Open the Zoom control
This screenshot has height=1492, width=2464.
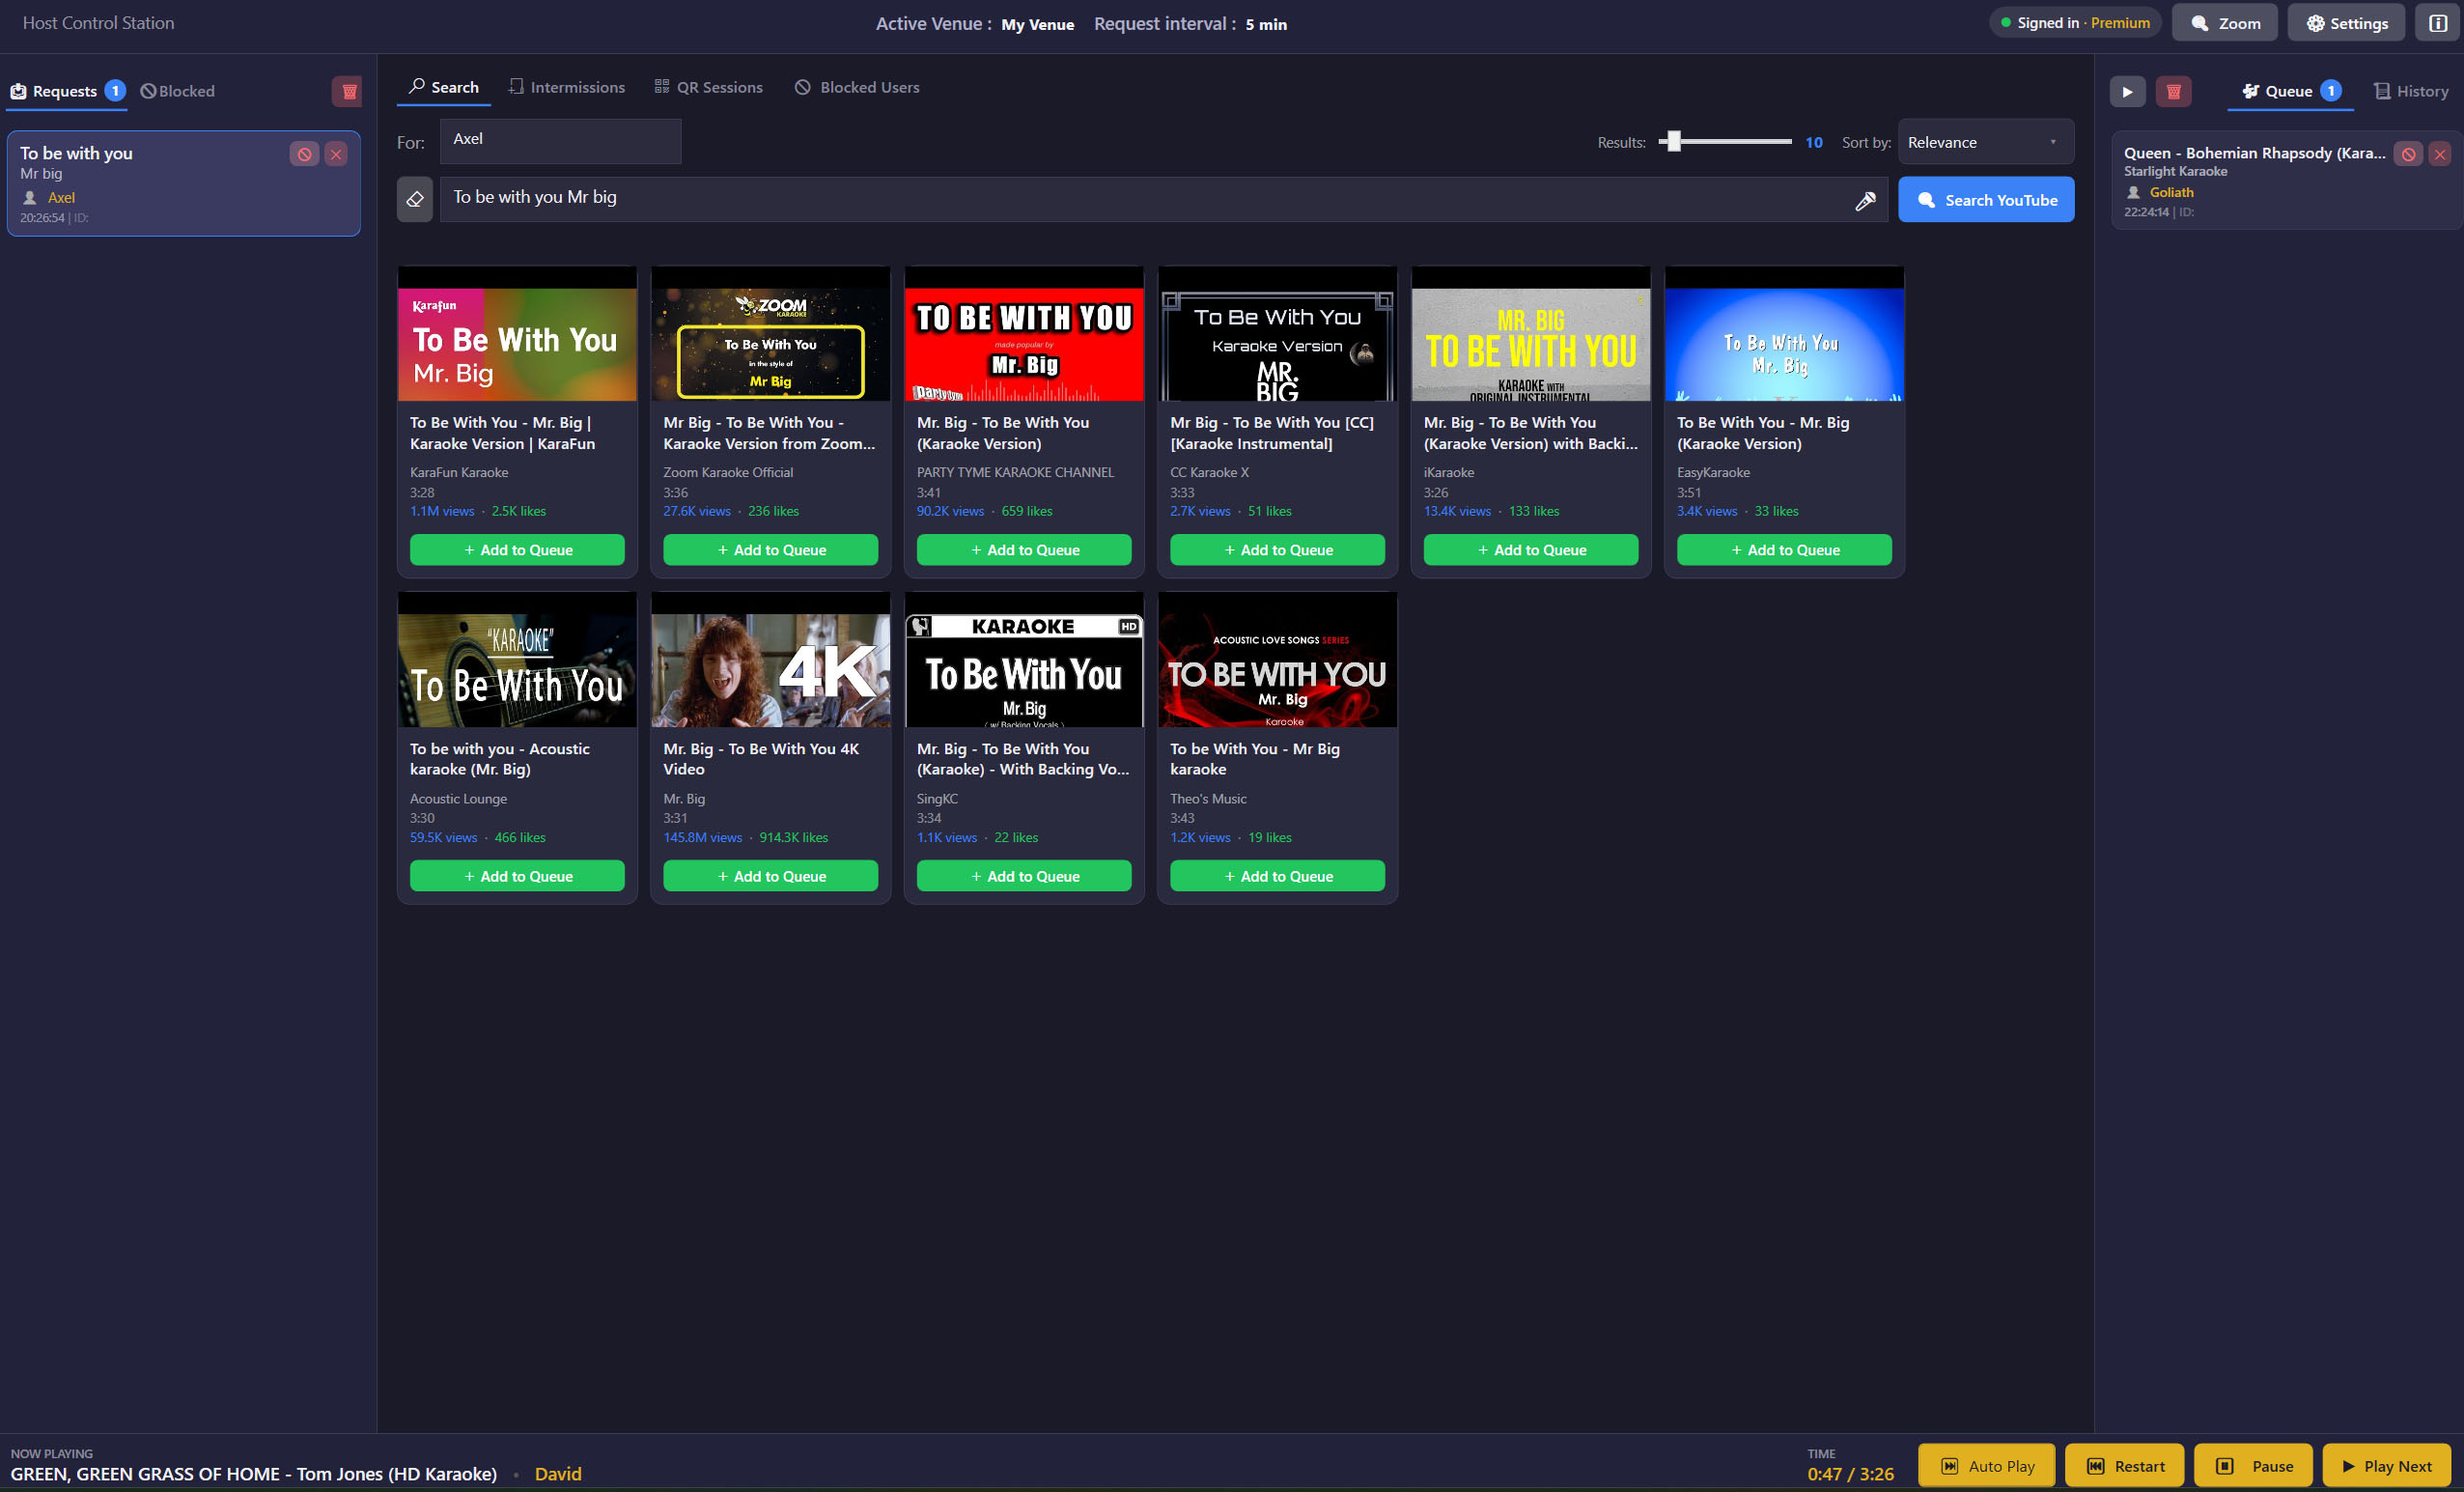(2224, 23)
